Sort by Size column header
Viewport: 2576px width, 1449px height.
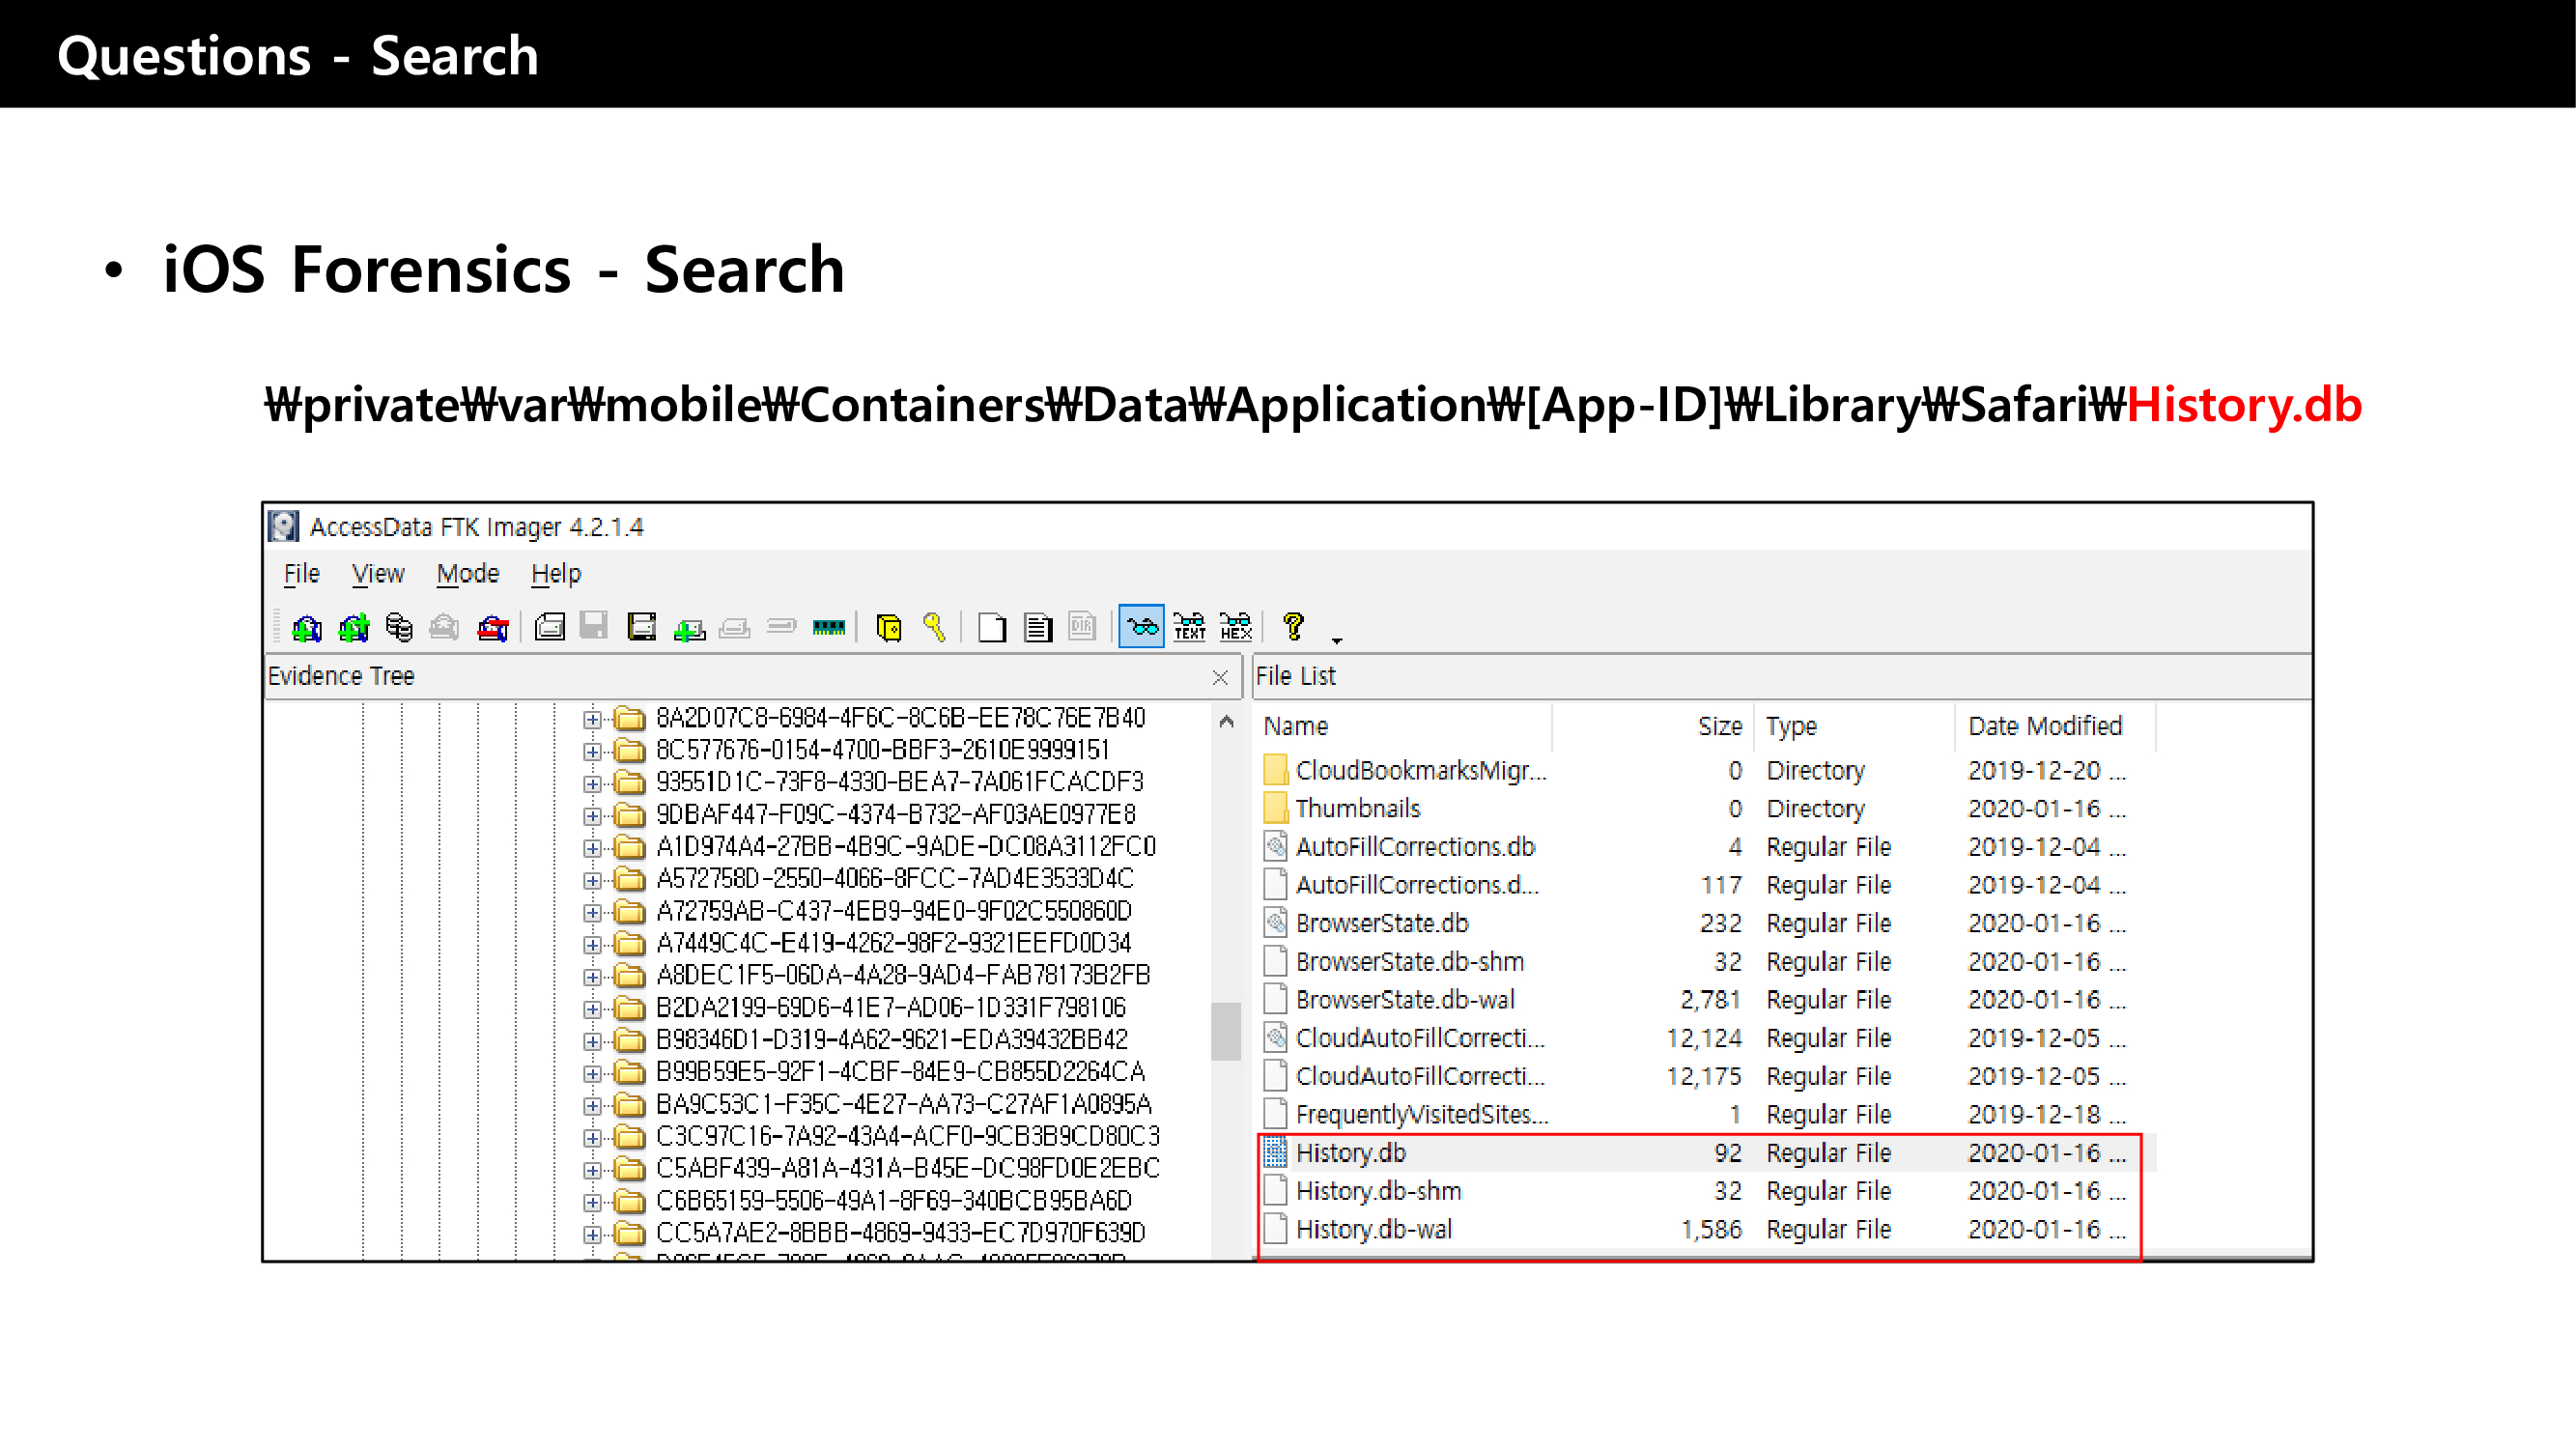(1718, 726)
